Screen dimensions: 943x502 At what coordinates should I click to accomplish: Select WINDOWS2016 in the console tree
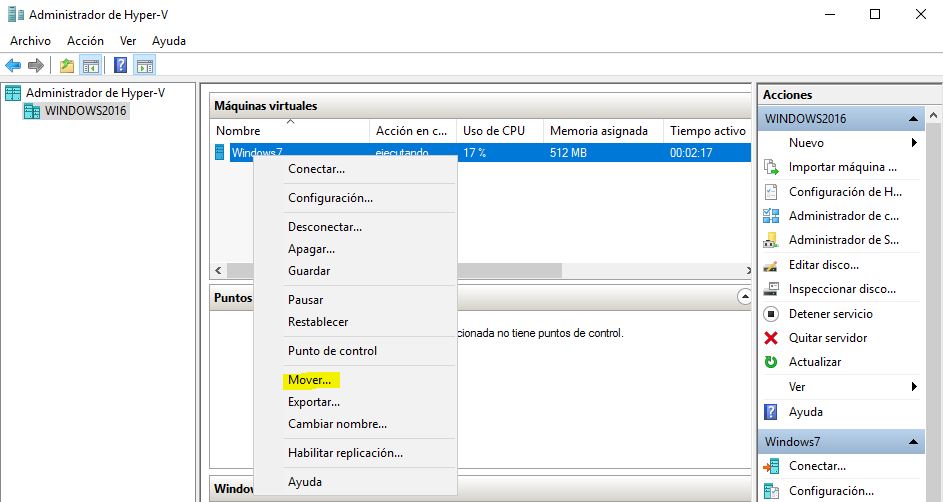[x=85, y=111]
